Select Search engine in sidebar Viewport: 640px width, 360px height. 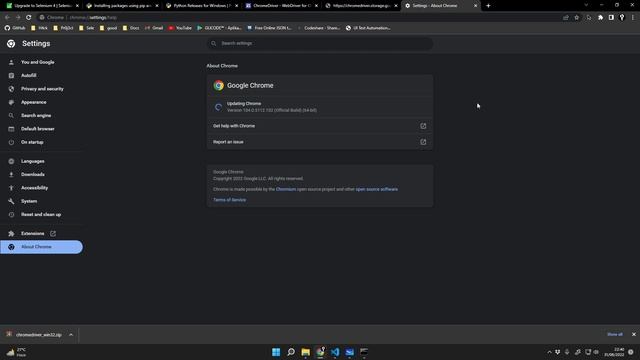(36, 116)
